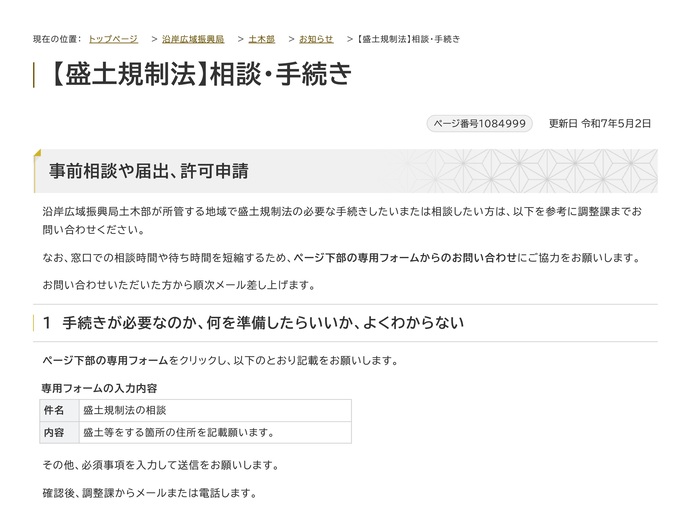690x517 pixels.
Task: Select the page title 【盛土規制法】相談・手続き heading
Action: [x=201, y=74]
